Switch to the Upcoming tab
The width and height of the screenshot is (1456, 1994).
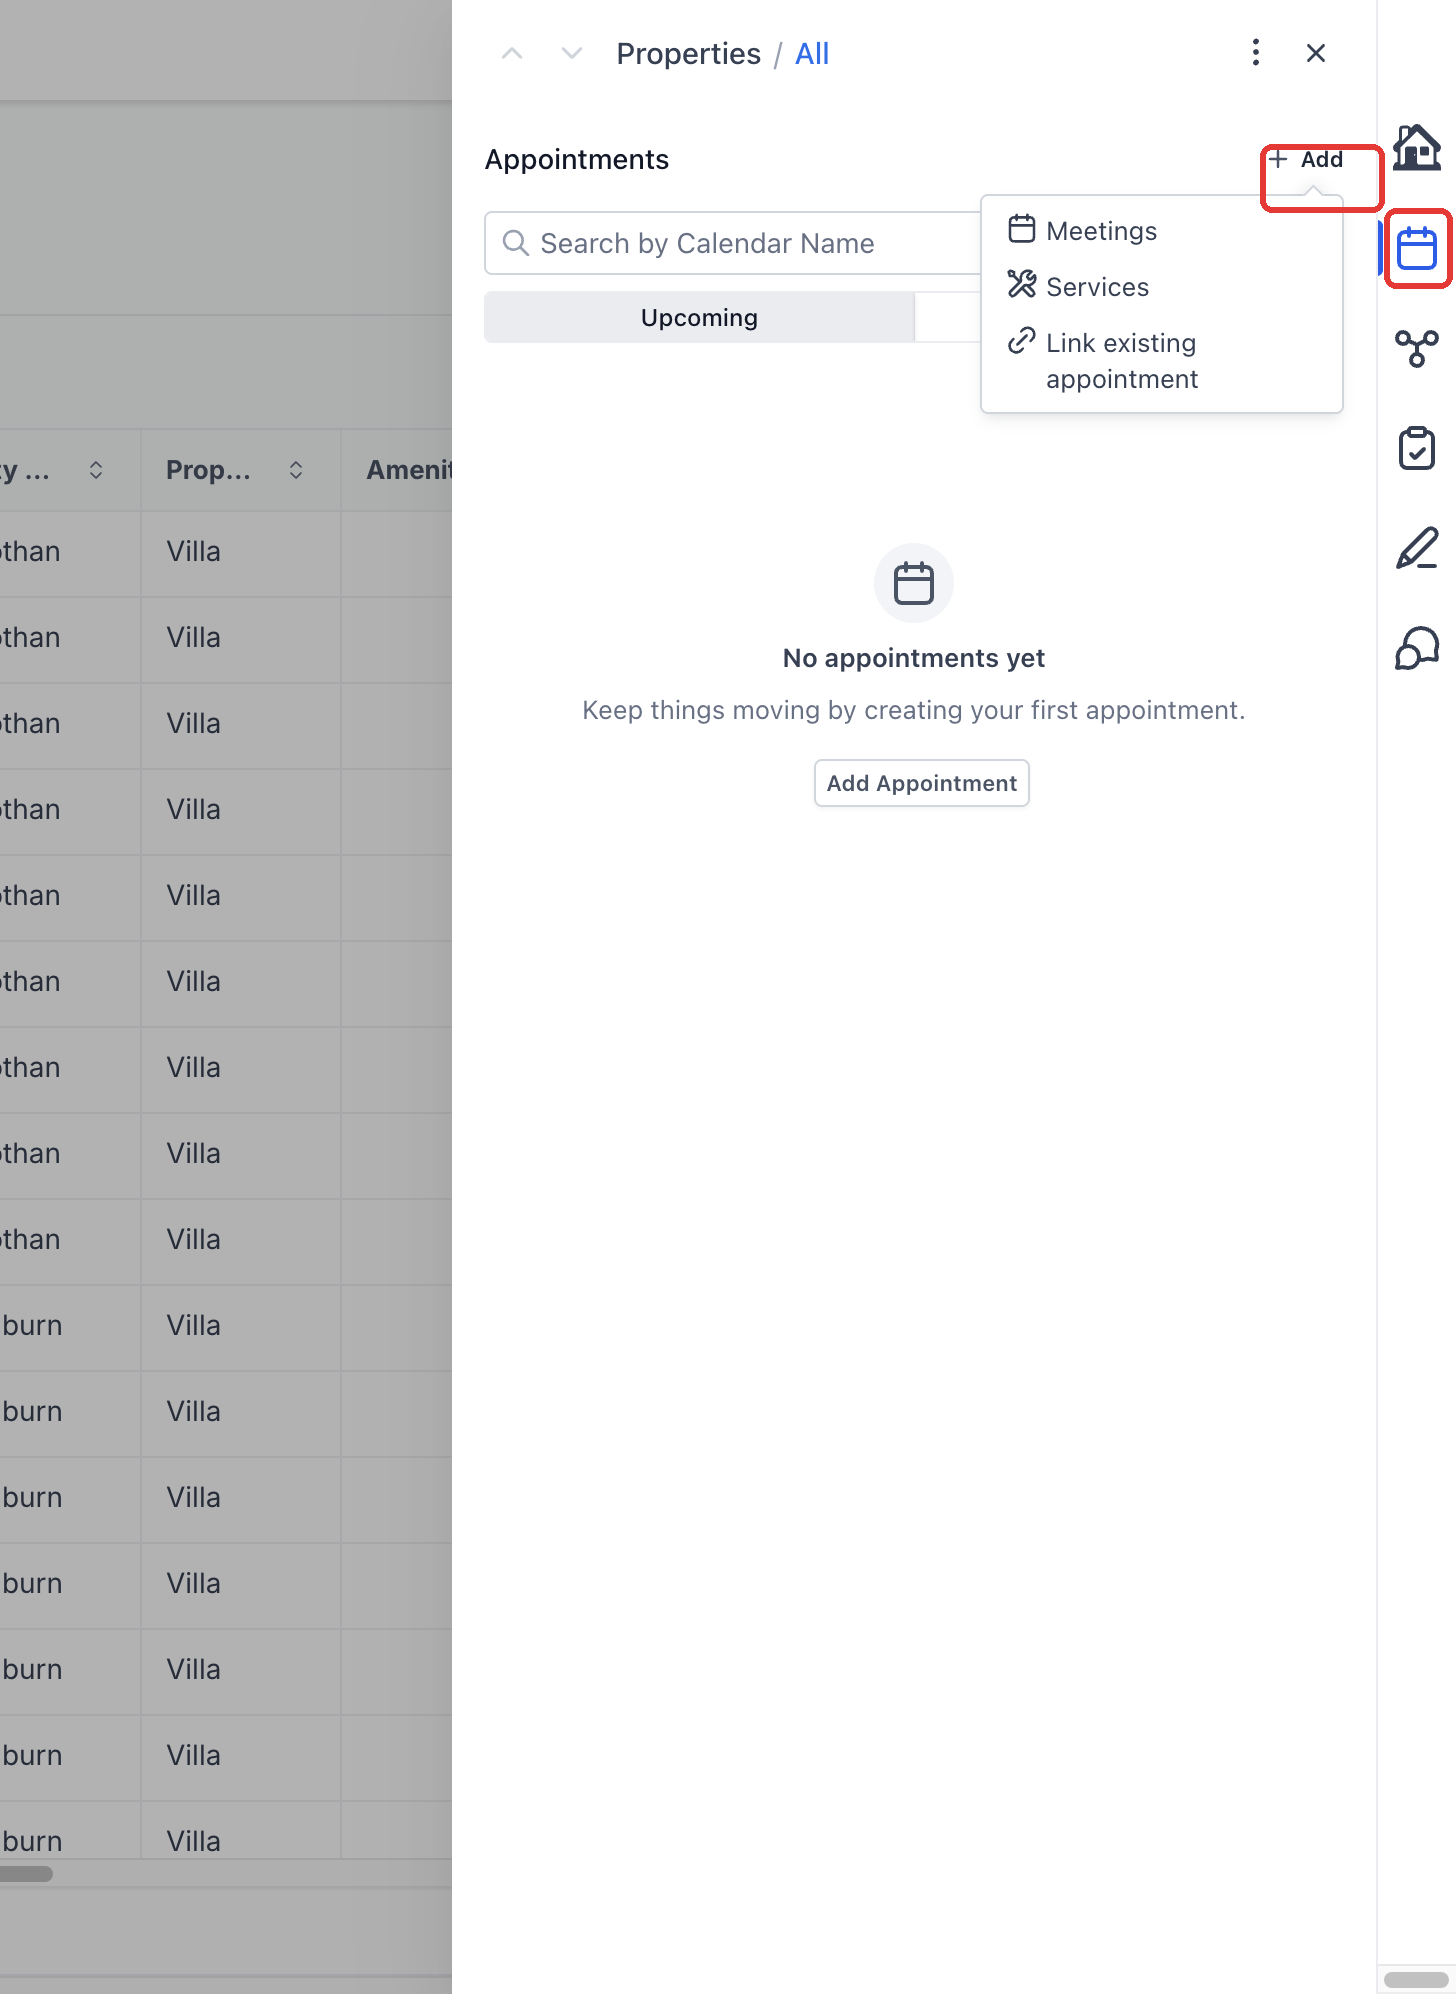[x=699, y=318]
